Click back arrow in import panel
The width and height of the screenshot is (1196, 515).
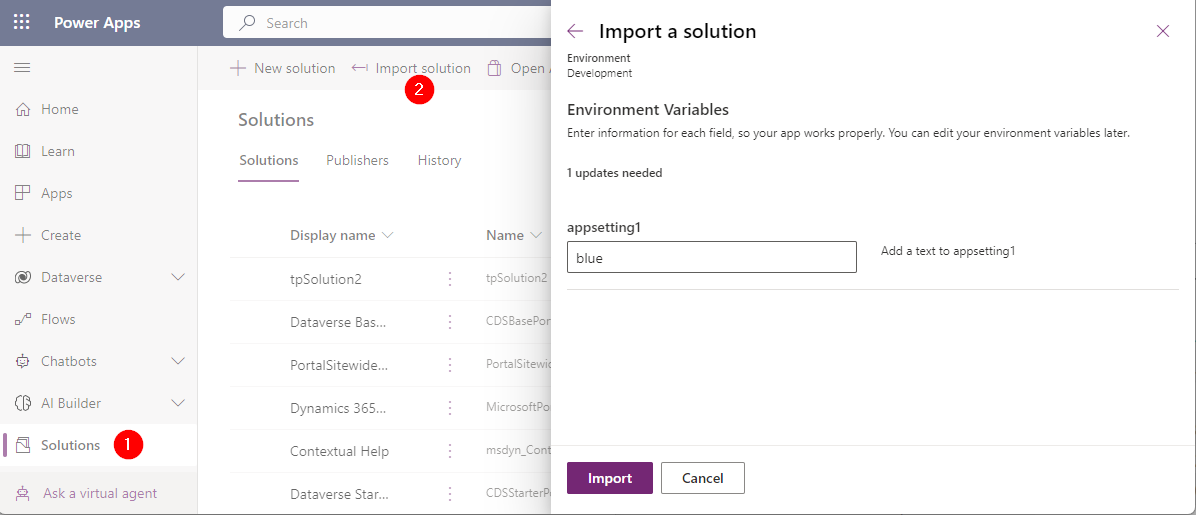click(575, 31)
